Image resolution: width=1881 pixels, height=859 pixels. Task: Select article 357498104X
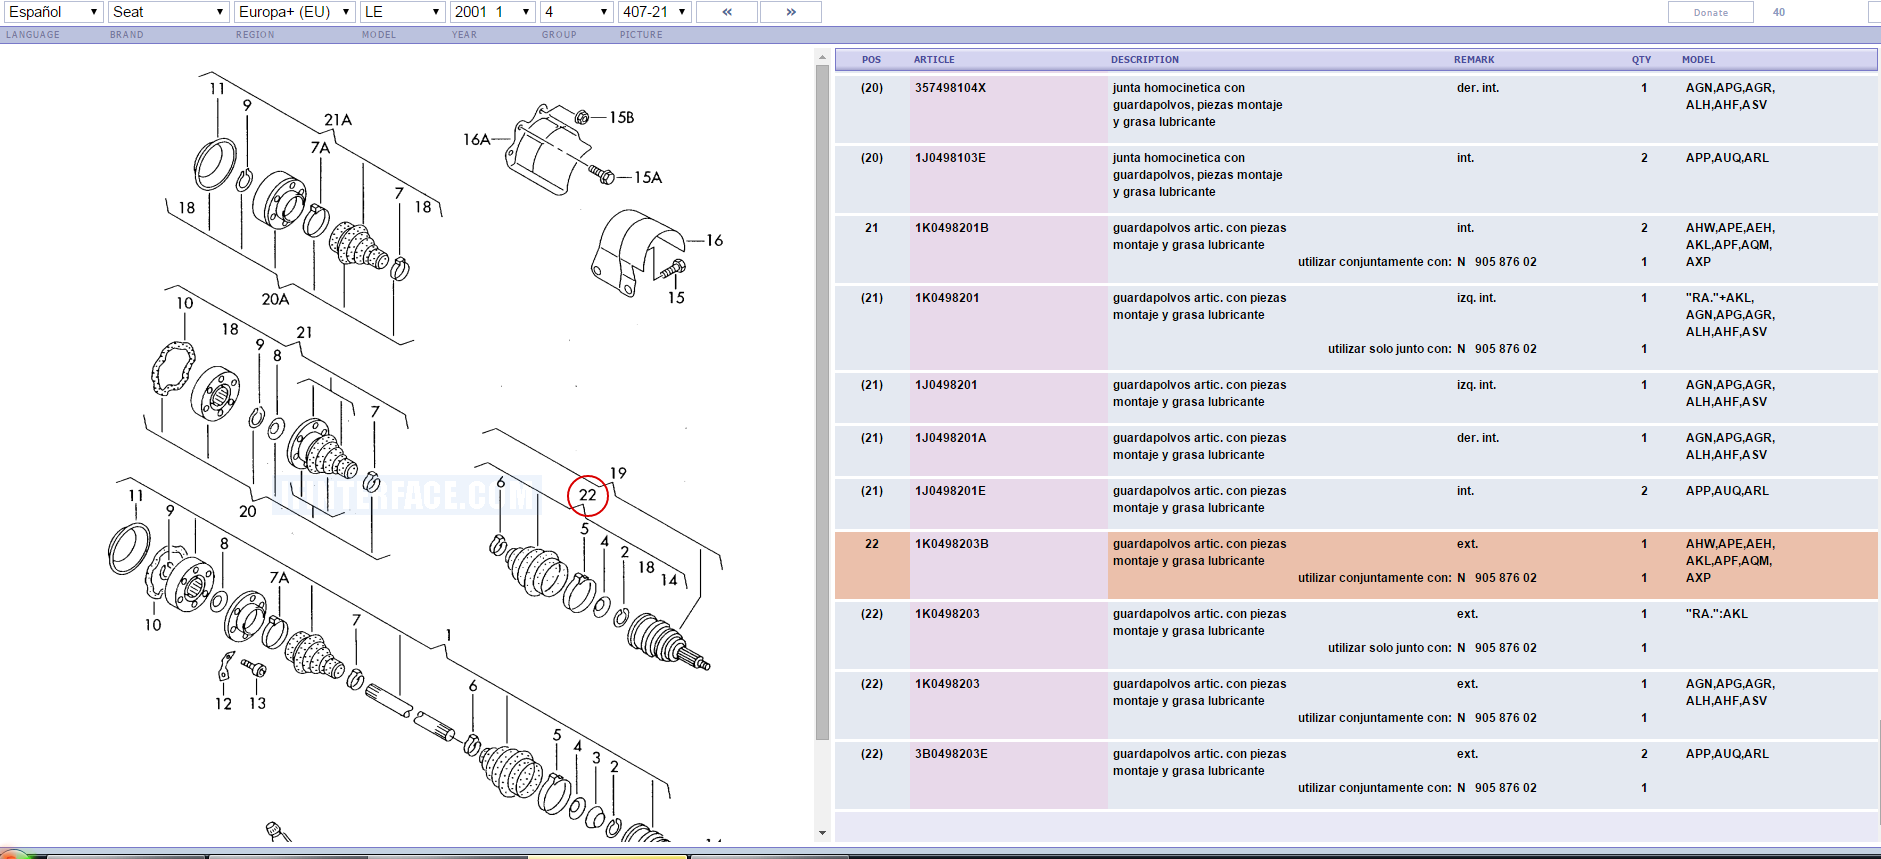point(950,88)
